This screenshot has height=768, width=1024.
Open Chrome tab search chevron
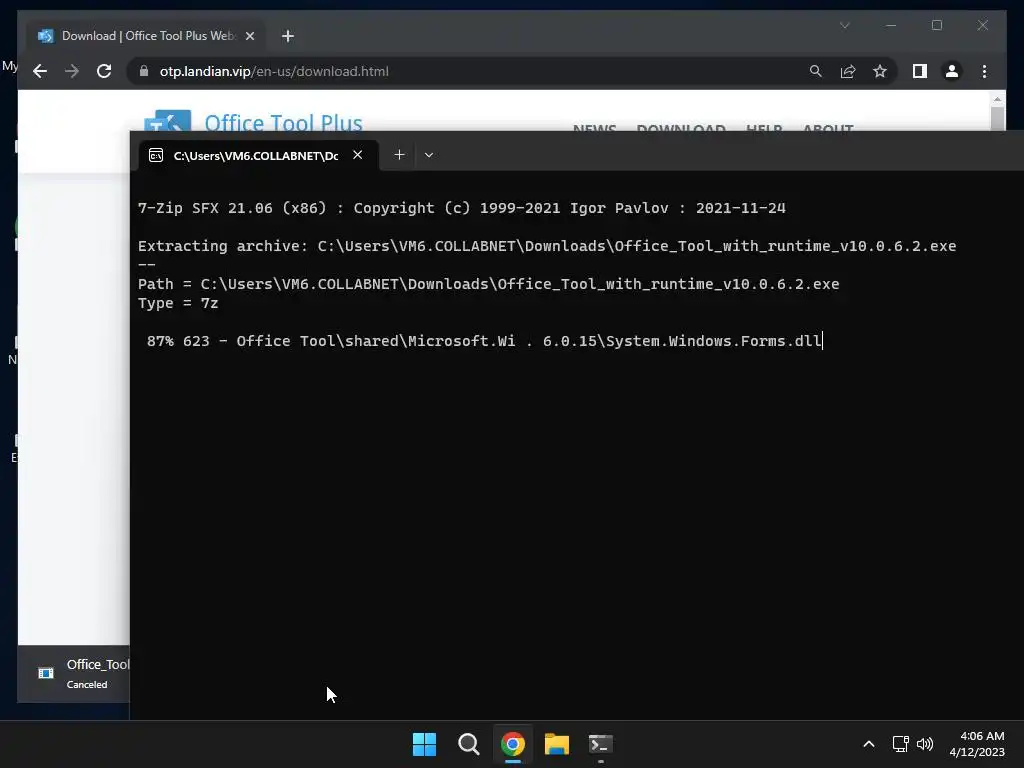tap(844, 25)
